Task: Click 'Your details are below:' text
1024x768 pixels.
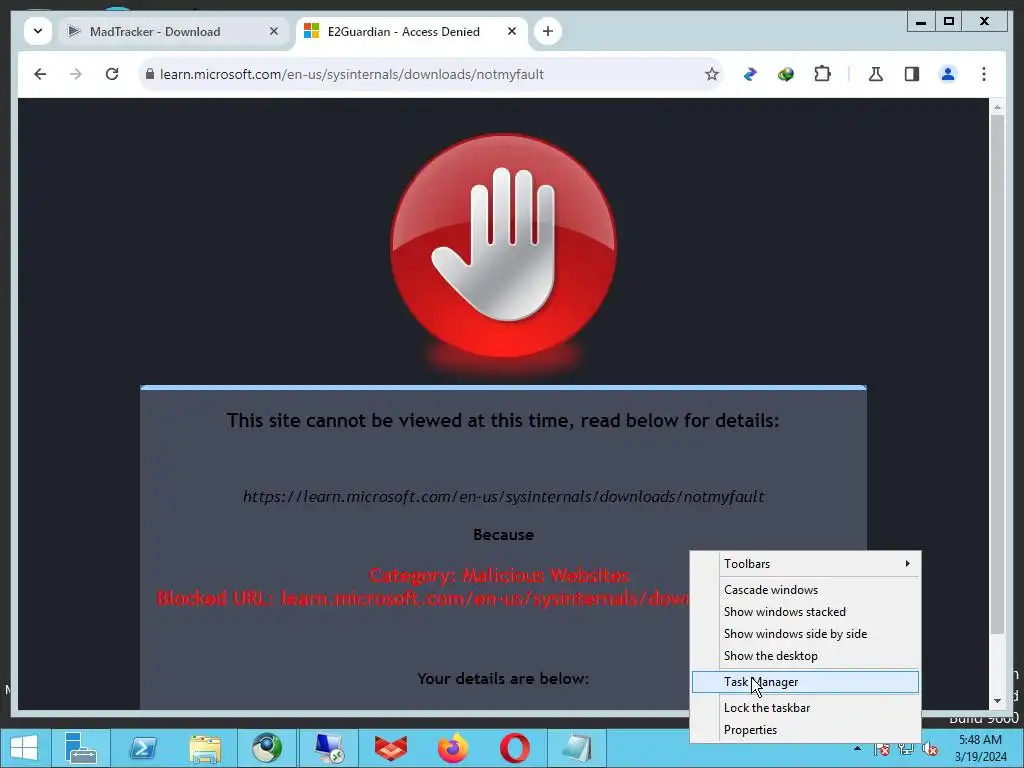Action: [x=503, y=679]
